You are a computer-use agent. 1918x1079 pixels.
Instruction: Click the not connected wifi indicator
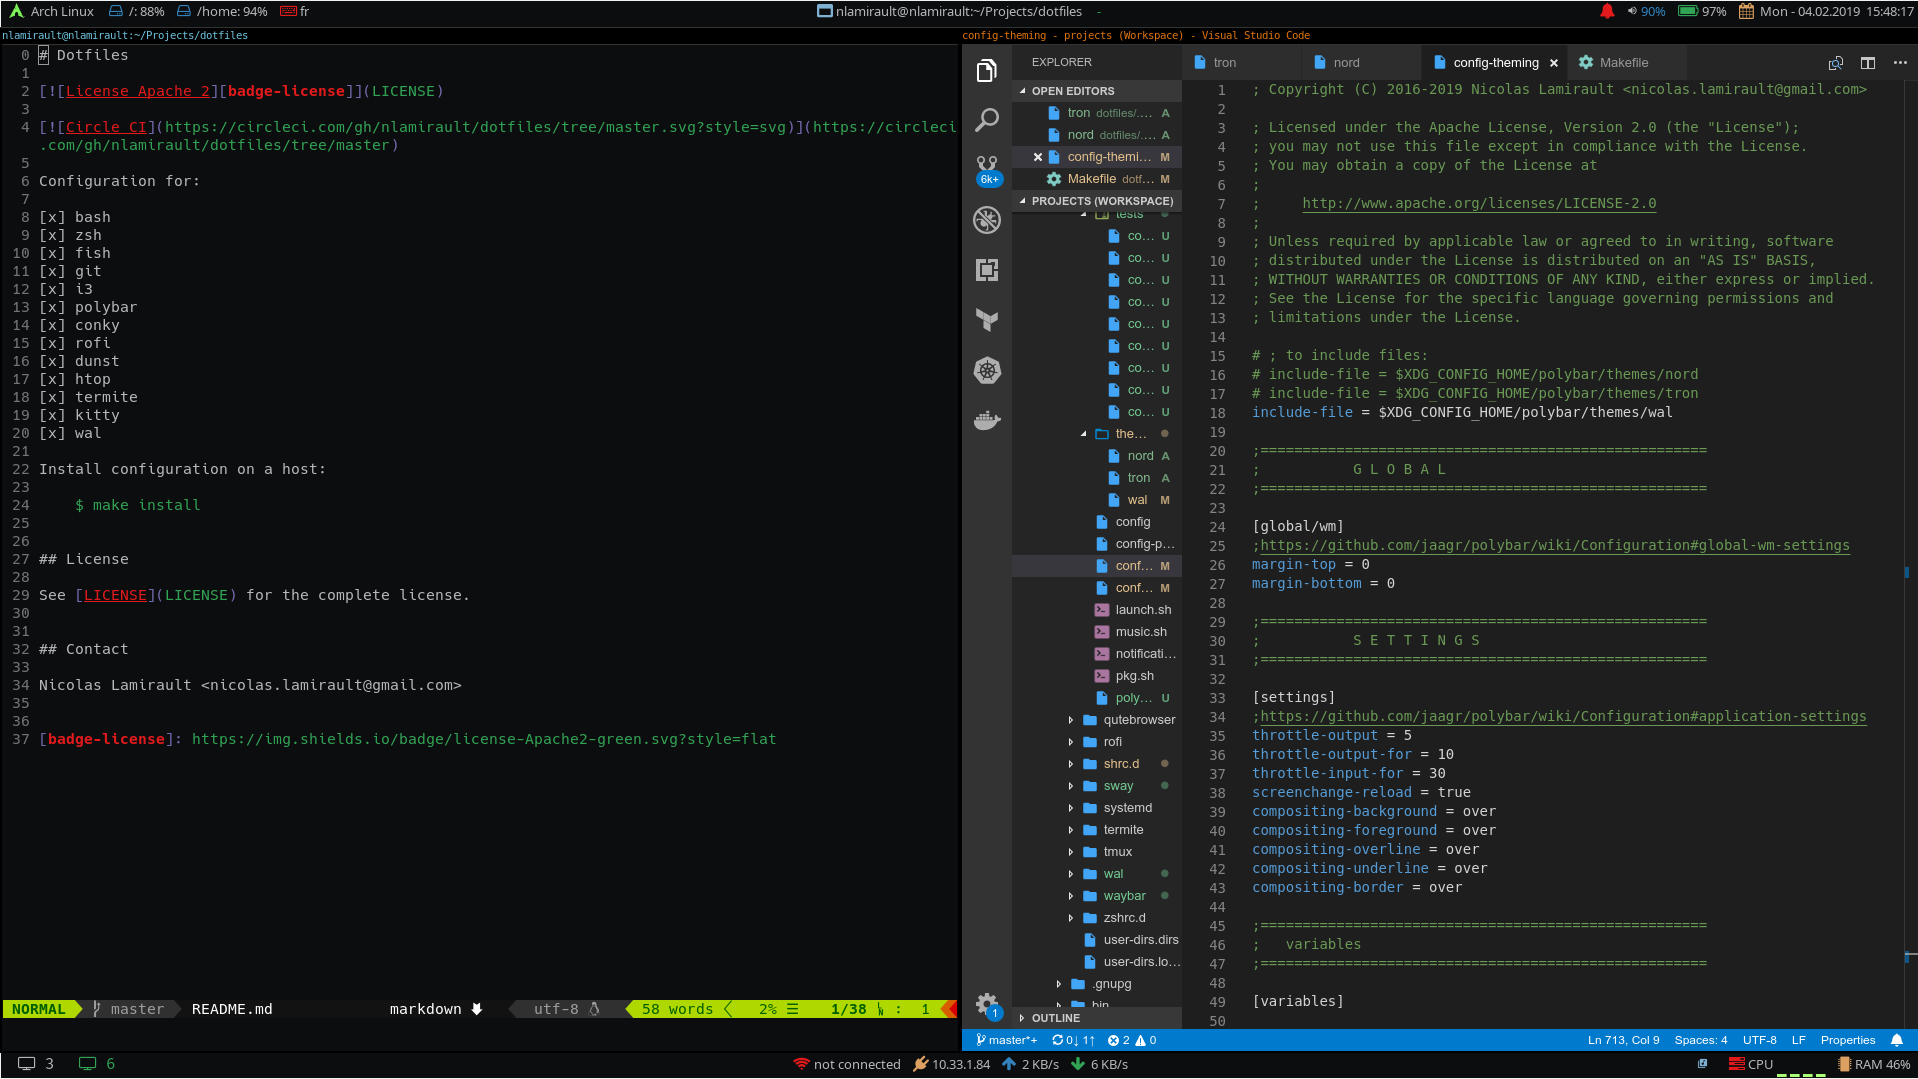pyautogui.click(x=847, y=1065)
